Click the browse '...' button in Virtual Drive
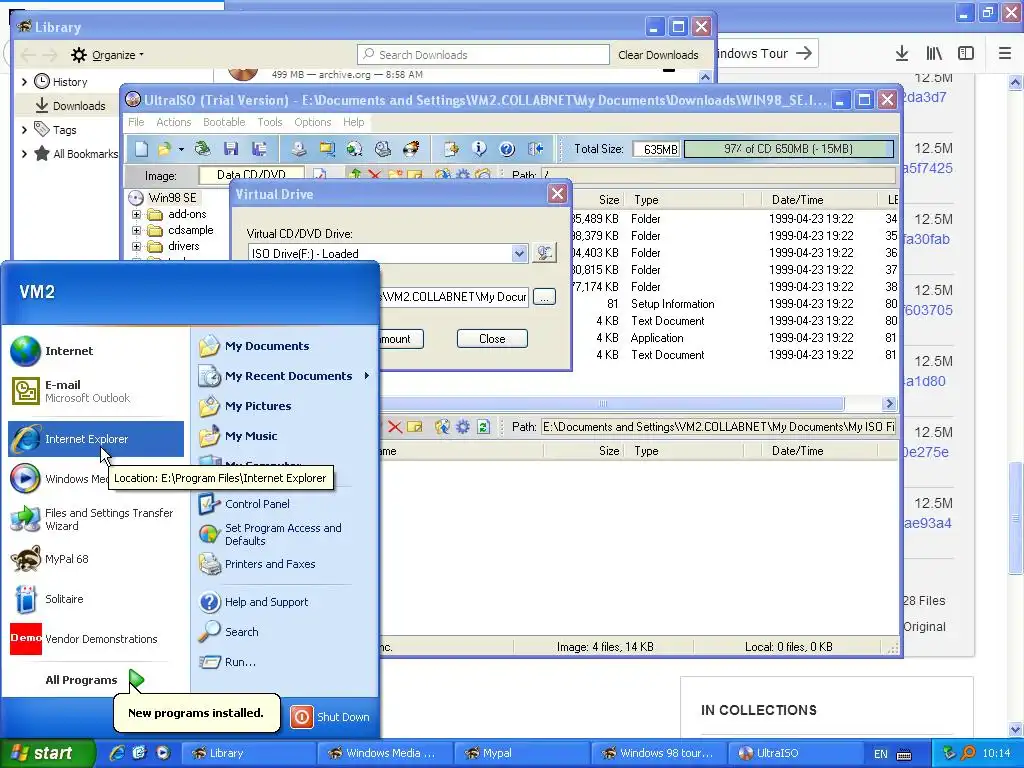The width and height of the screenshot is (1024, 768). point(544,297)
